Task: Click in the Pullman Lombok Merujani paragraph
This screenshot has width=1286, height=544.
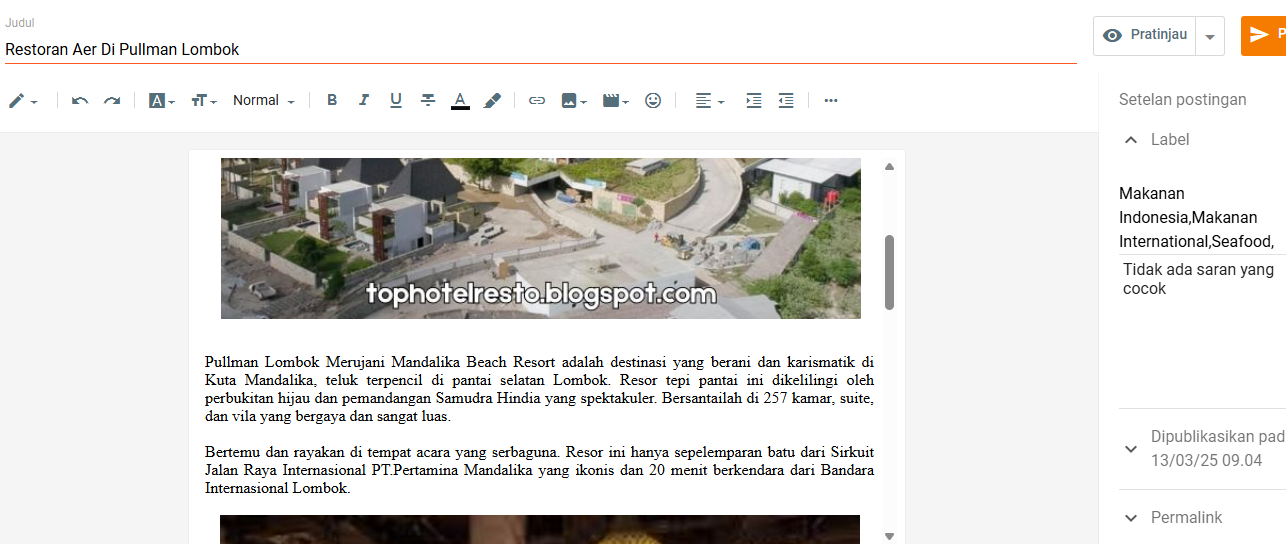Action: 539,389
